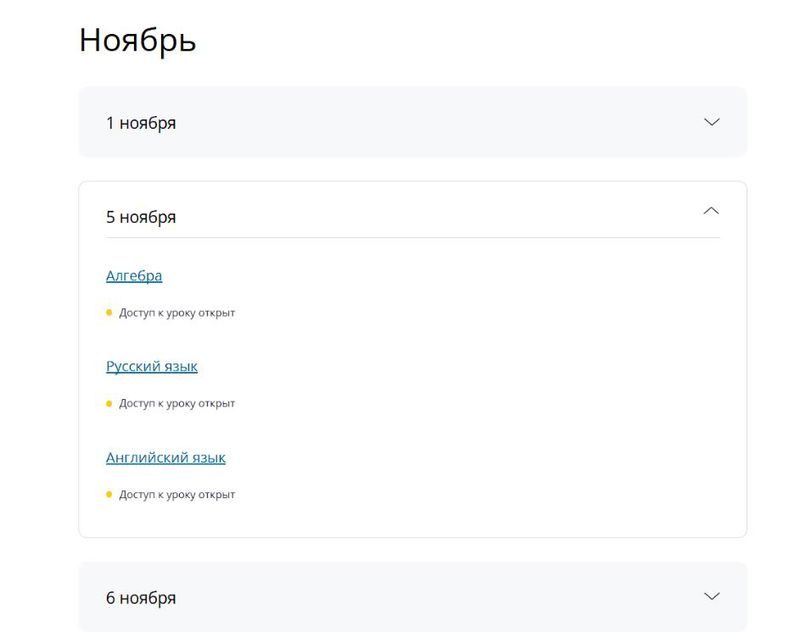Click the 6 ноября date label
The width and height of the screenshot is (800, 632).
click(141, 598)
